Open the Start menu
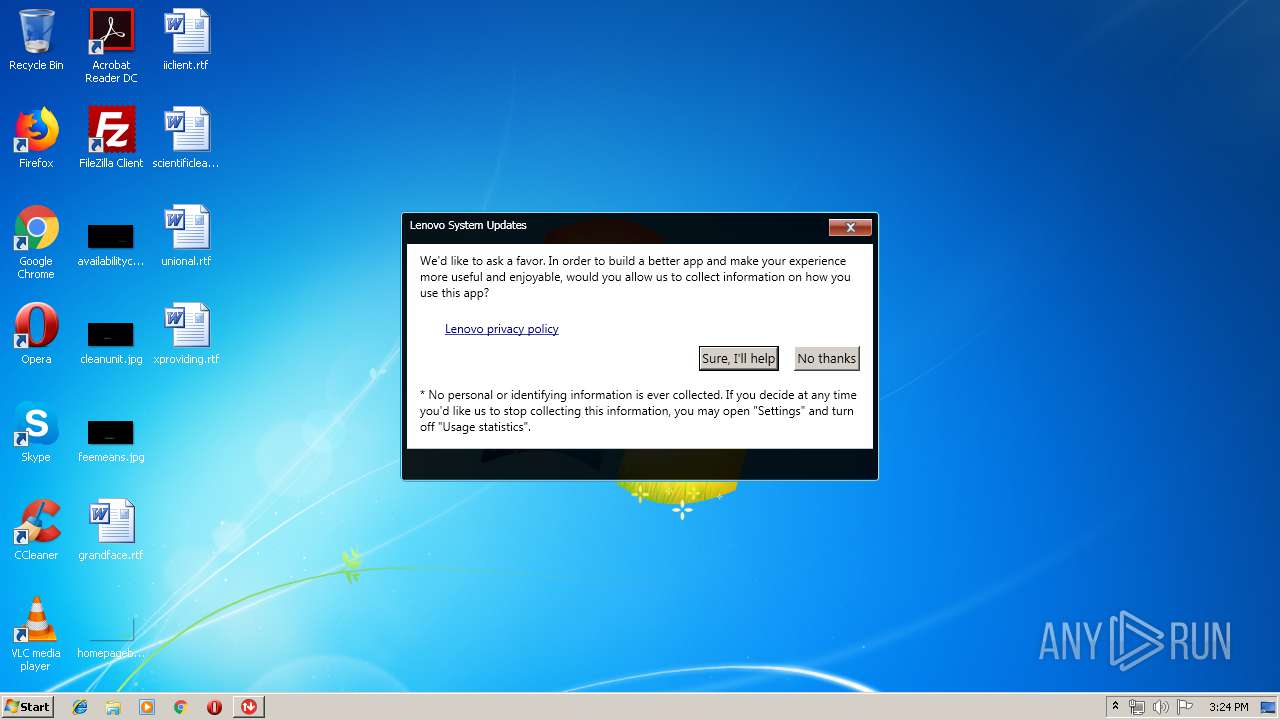1280x720 pixels. coord(28,707)
